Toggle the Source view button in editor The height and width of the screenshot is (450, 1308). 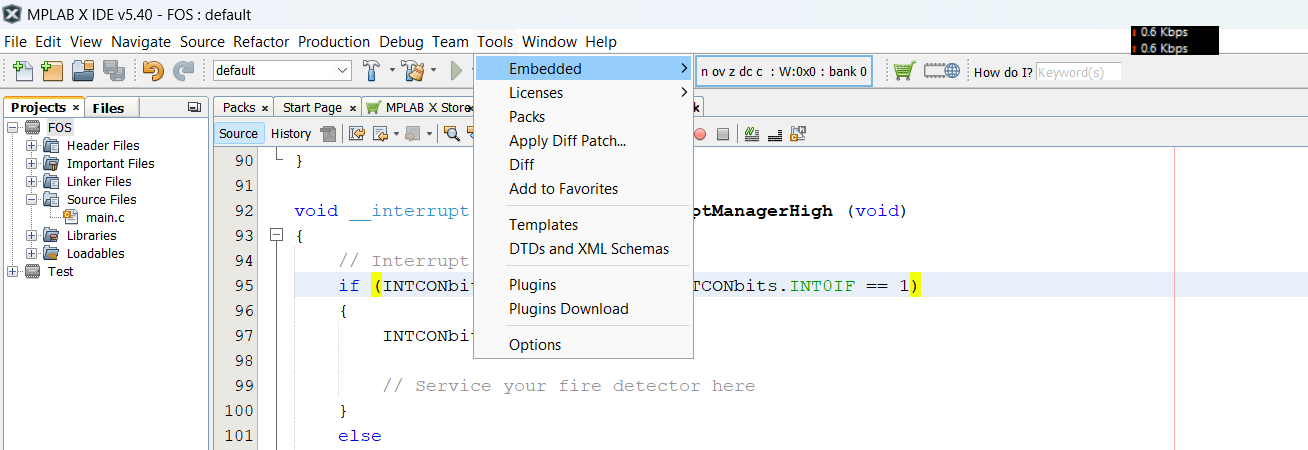click(x=238, y=134)
